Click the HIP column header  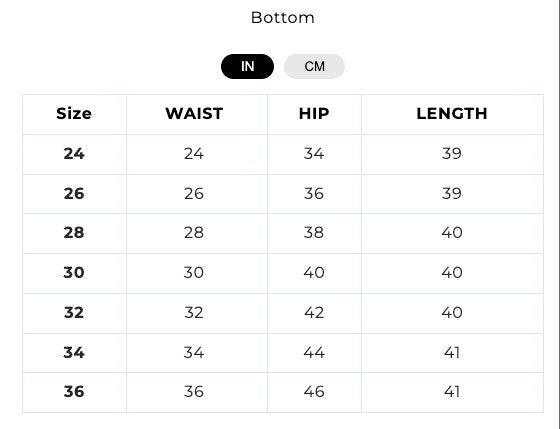[314, 114]
